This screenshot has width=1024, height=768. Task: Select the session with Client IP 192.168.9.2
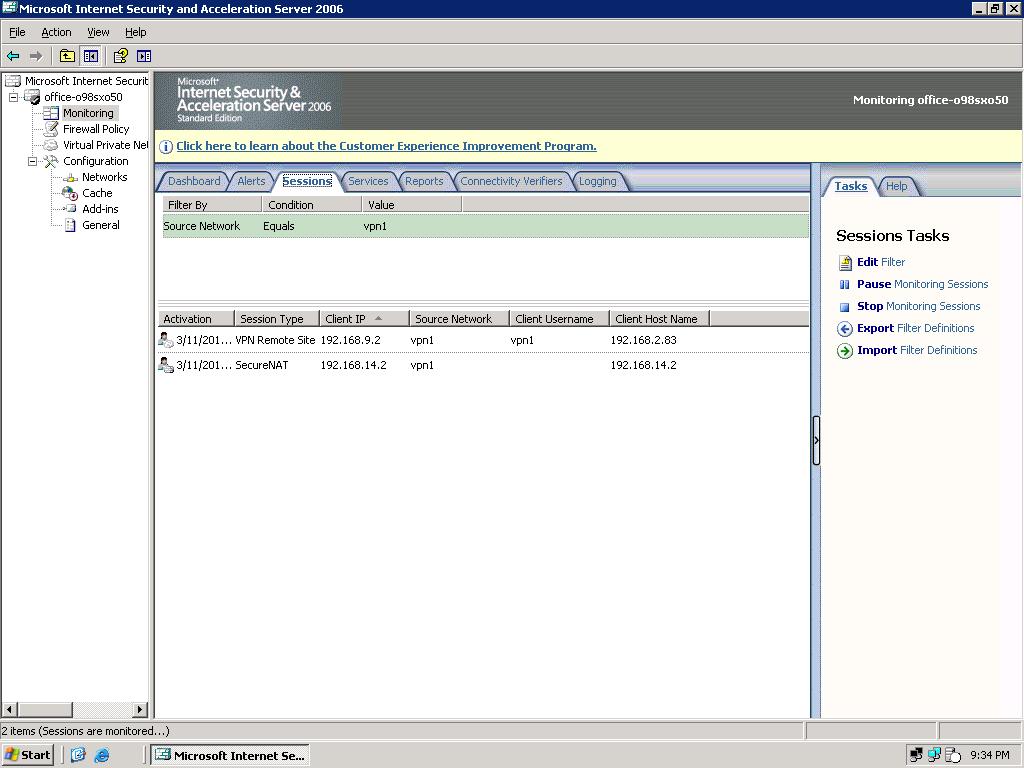[x=483, y=340]
